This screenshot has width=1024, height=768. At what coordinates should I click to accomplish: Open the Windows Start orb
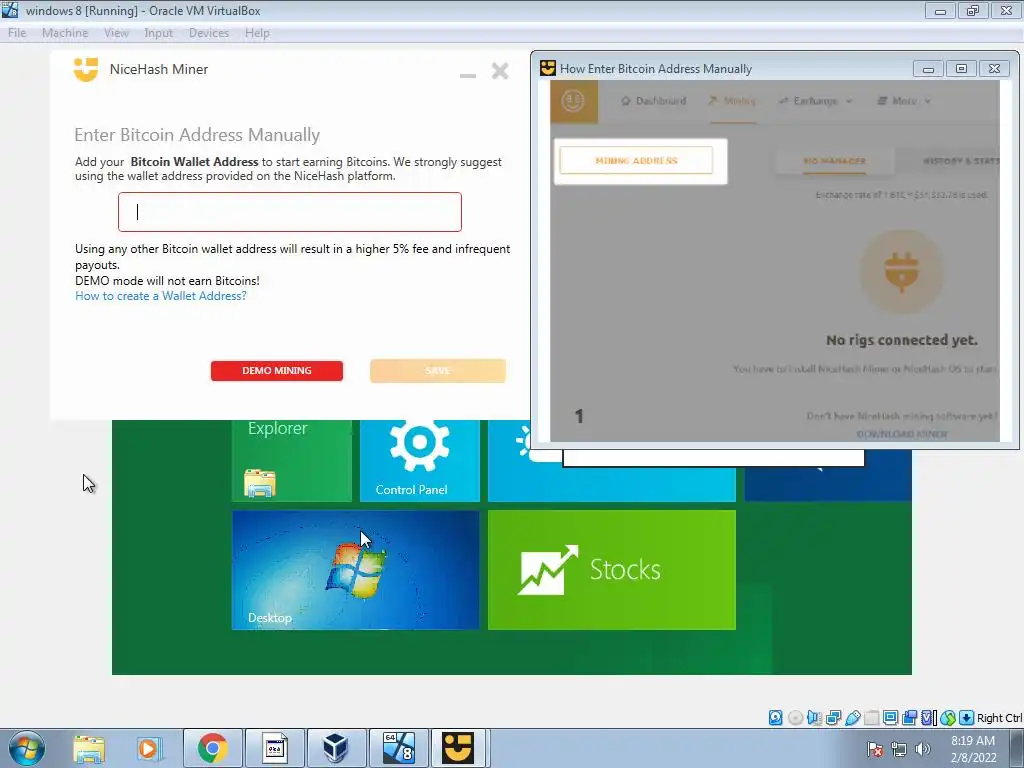pyautogui.click(x=27, y=748)
